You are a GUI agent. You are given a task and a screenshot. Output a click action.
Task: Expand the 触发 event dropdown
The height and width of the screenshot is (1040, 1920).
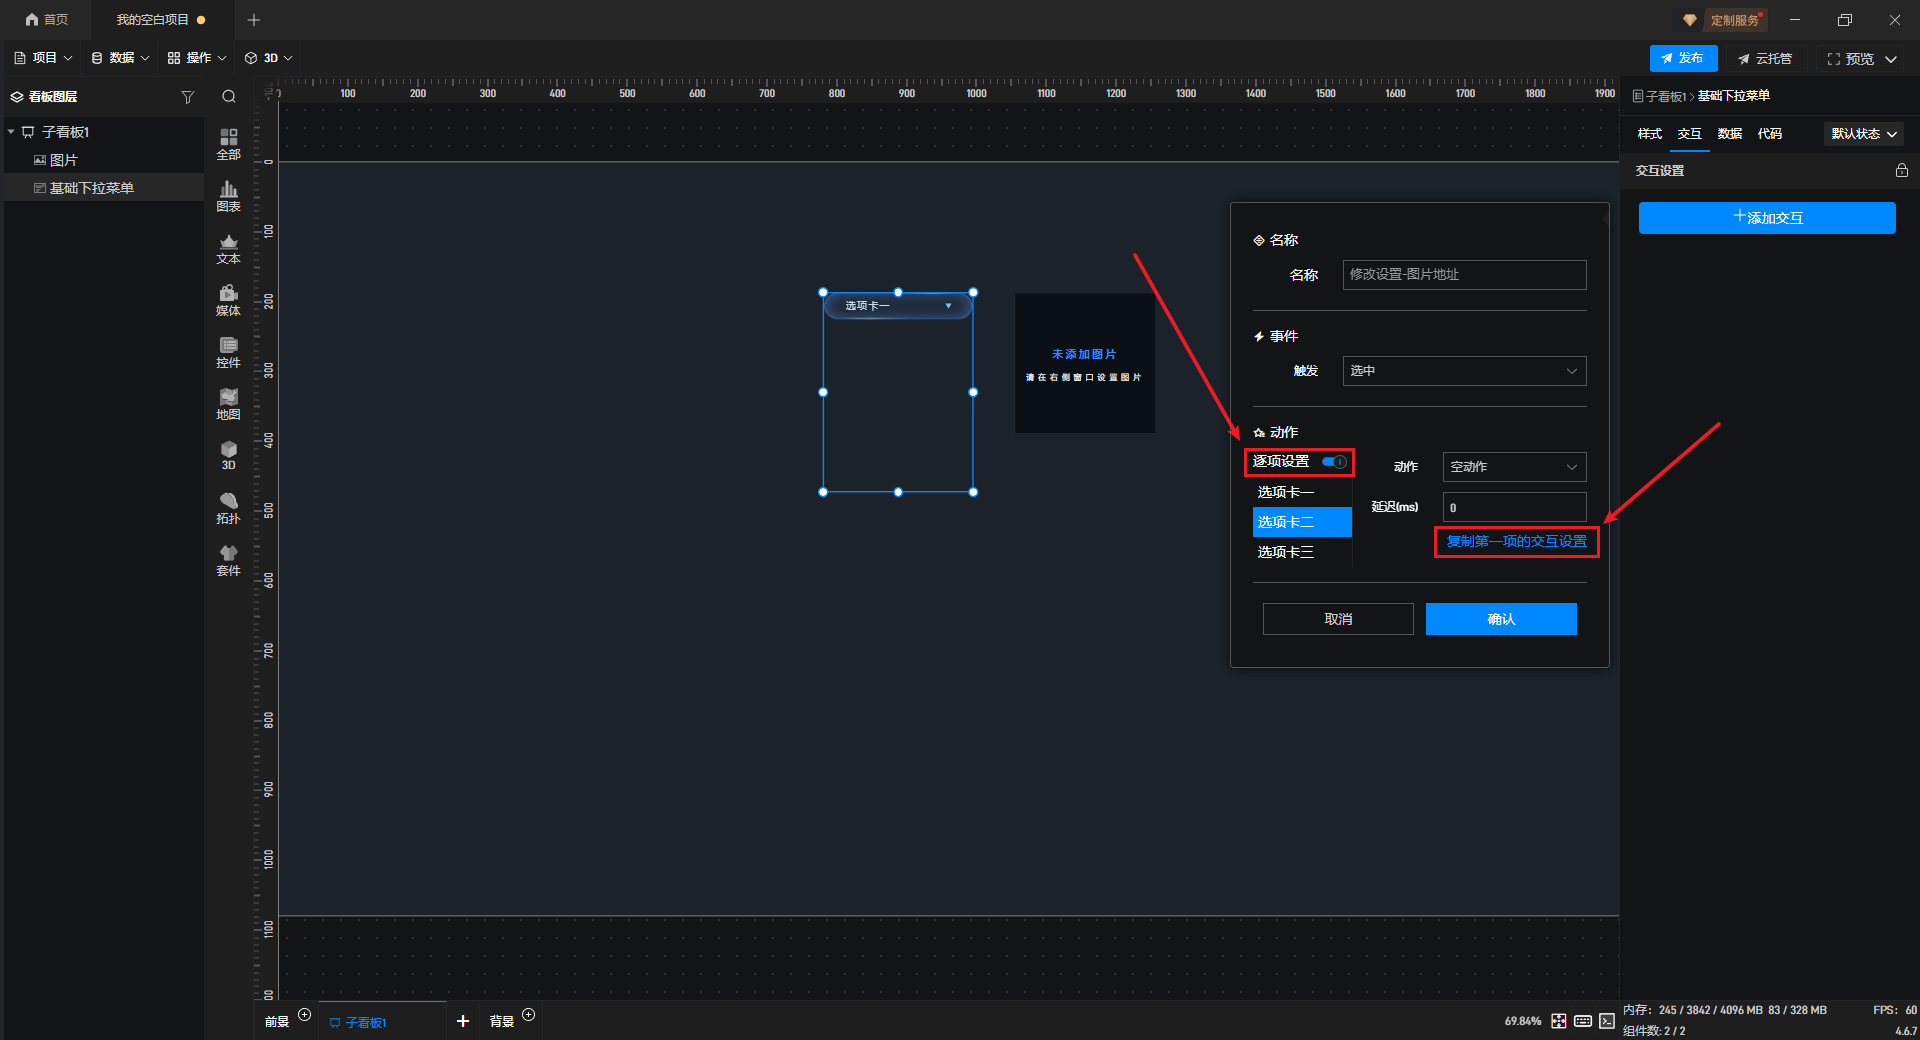coord(1463,371)
